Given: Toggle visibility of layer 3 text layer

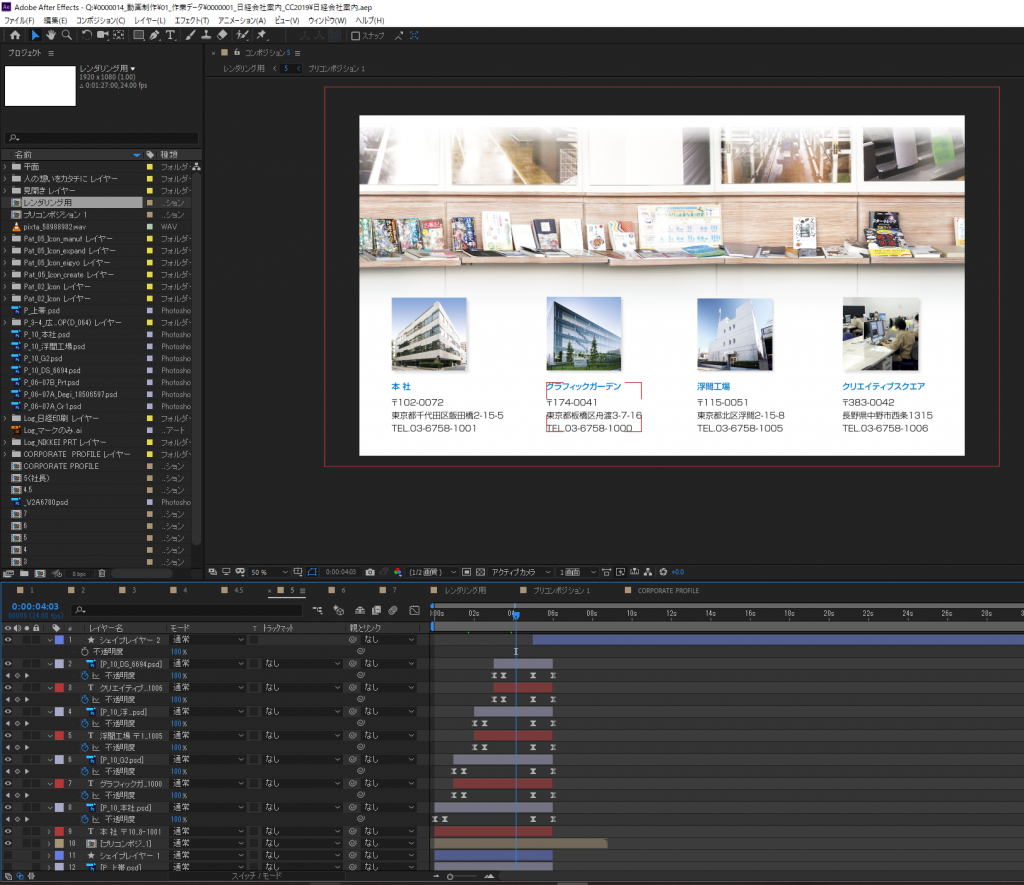Looking at the screenshot, I should pyautogui.click(x=8, y=688).
